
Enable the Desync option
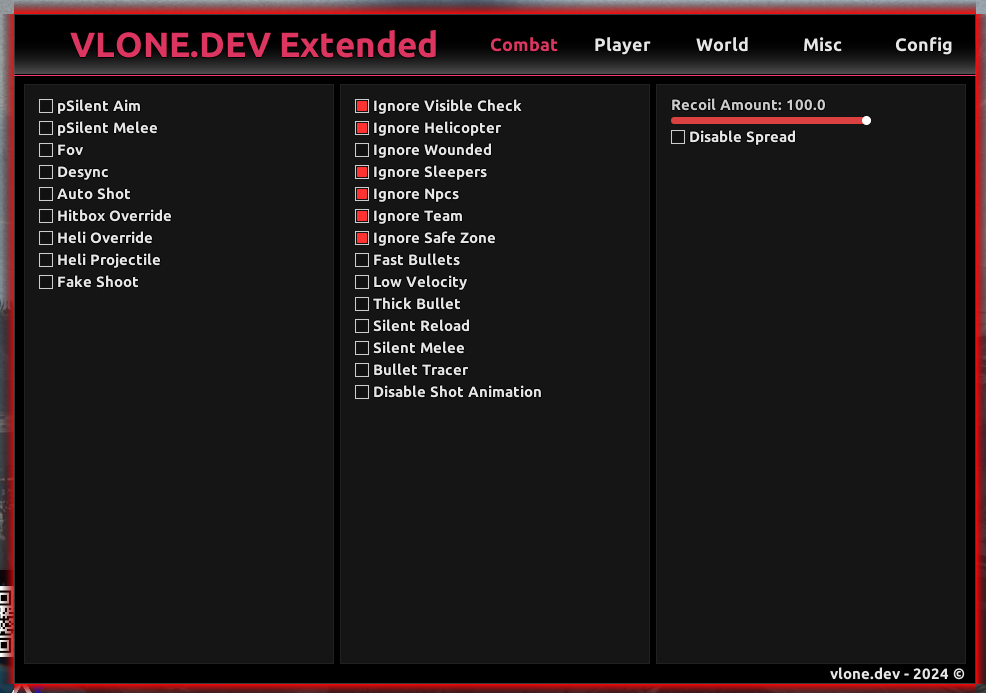coord(46,172)
